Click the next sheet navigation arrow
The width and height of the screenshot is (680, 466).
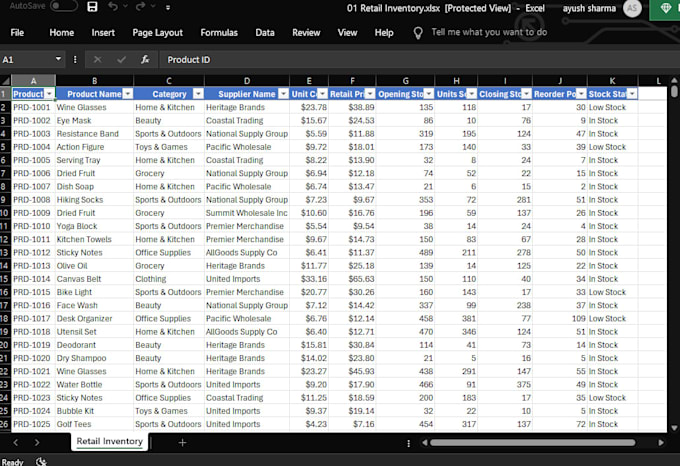[37, 443]
